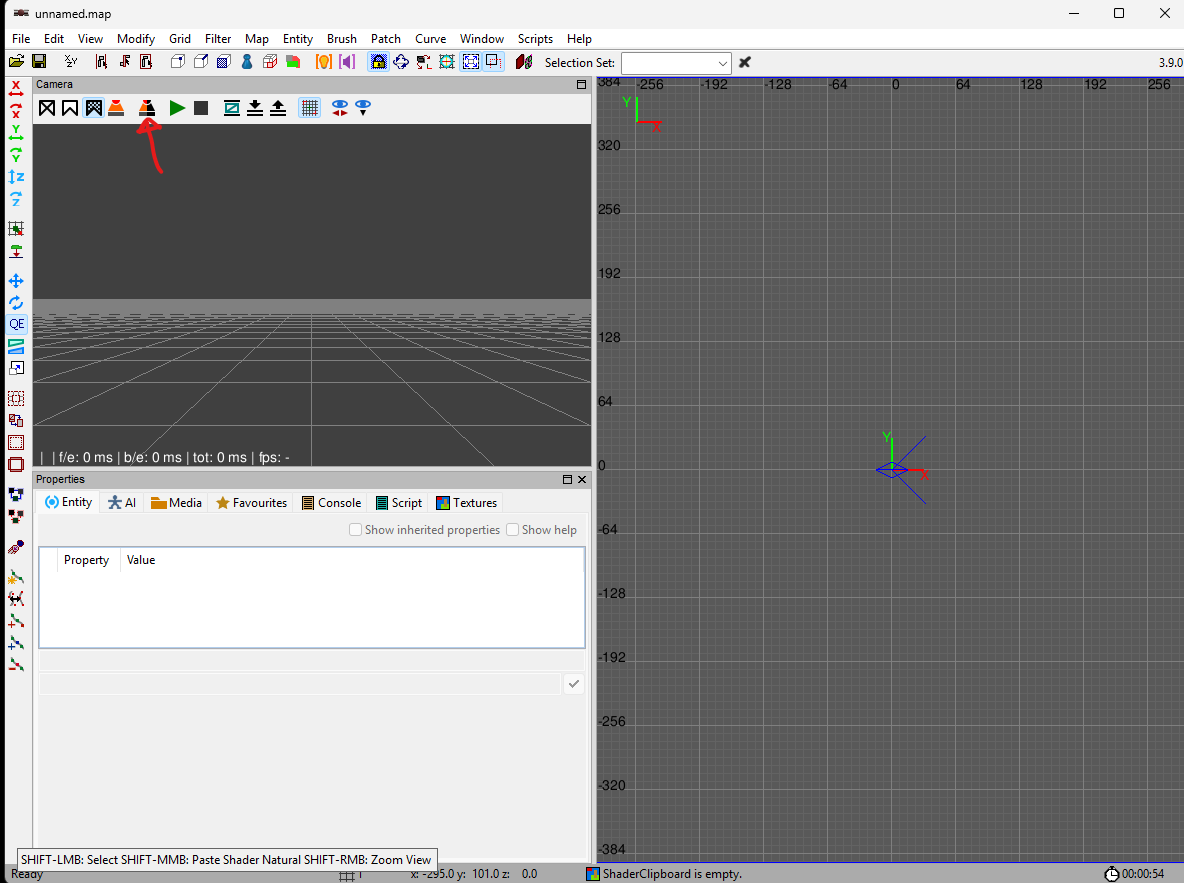
Task: Open the Console tab in Properties
Action: click(331, 503)
